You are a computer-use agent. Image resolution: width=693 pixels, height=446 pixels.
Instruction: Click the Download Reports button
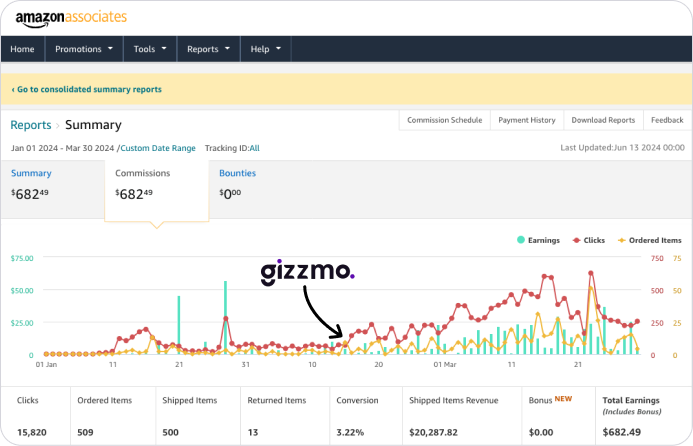pos(603,120)
